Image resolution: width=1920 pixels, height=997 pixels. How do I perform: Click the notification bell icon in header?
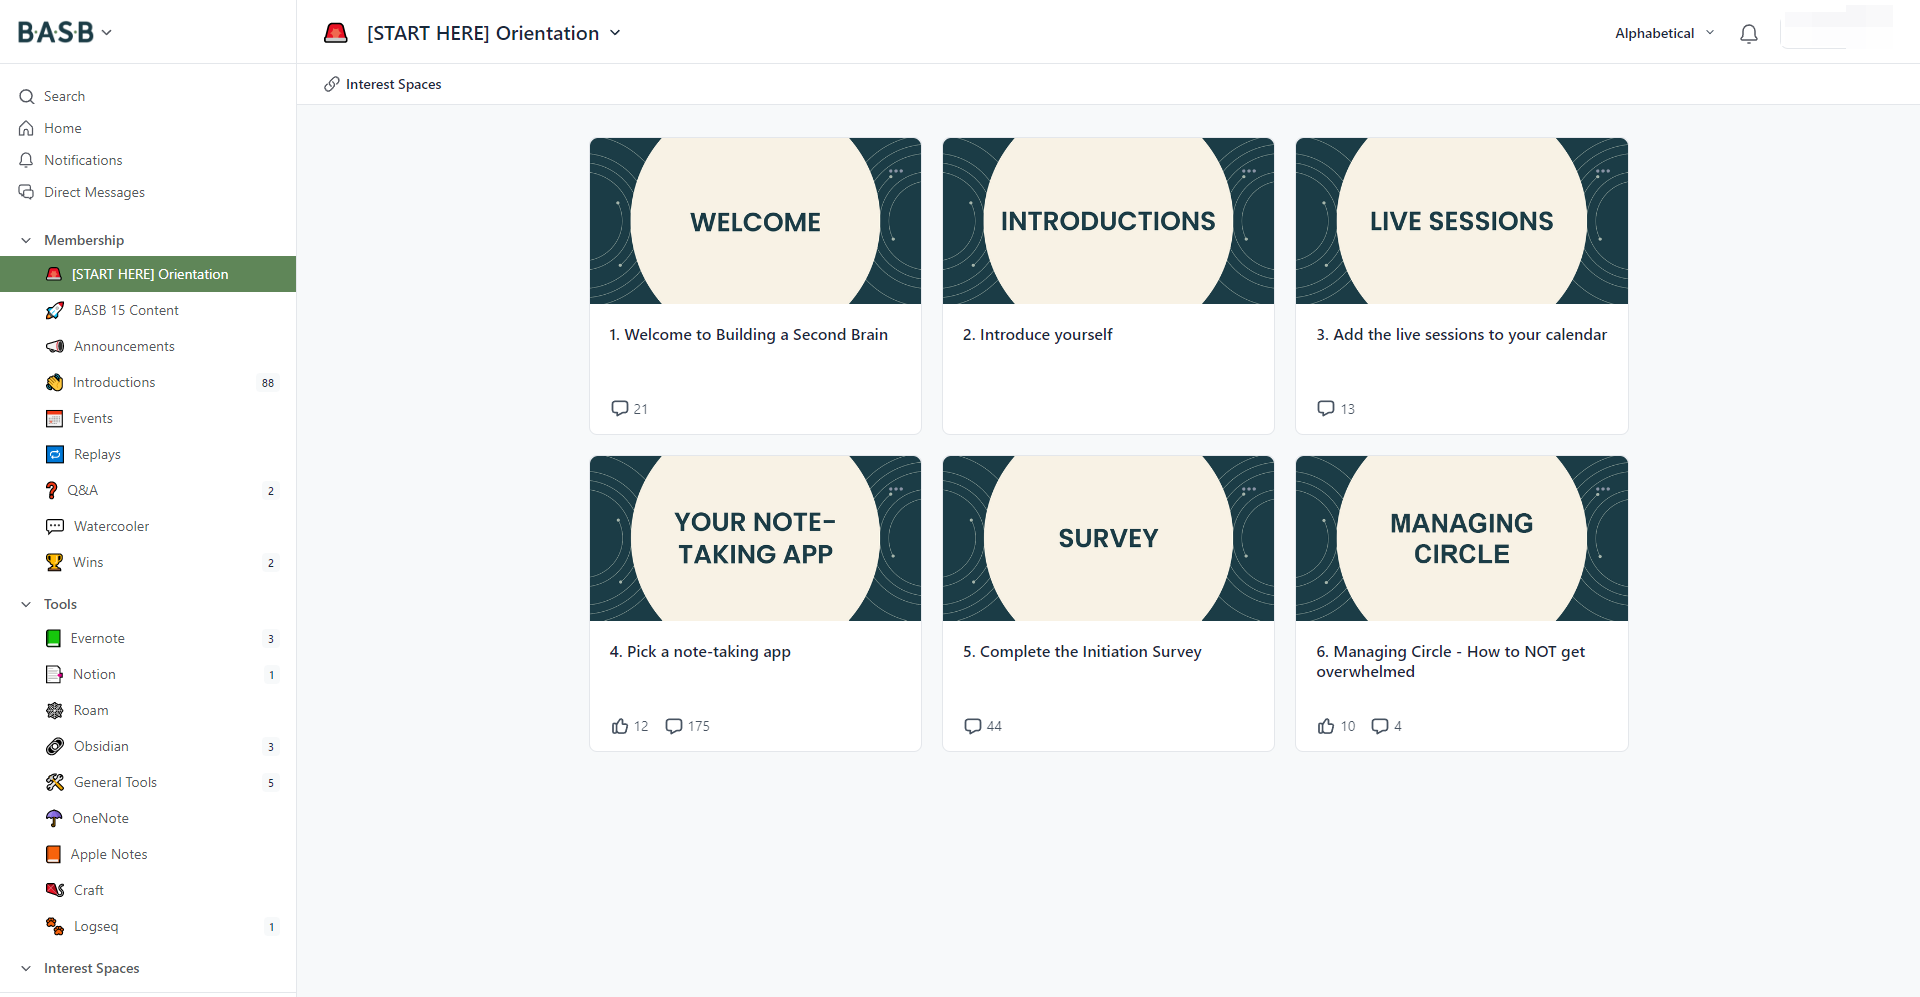[1748, 34]
